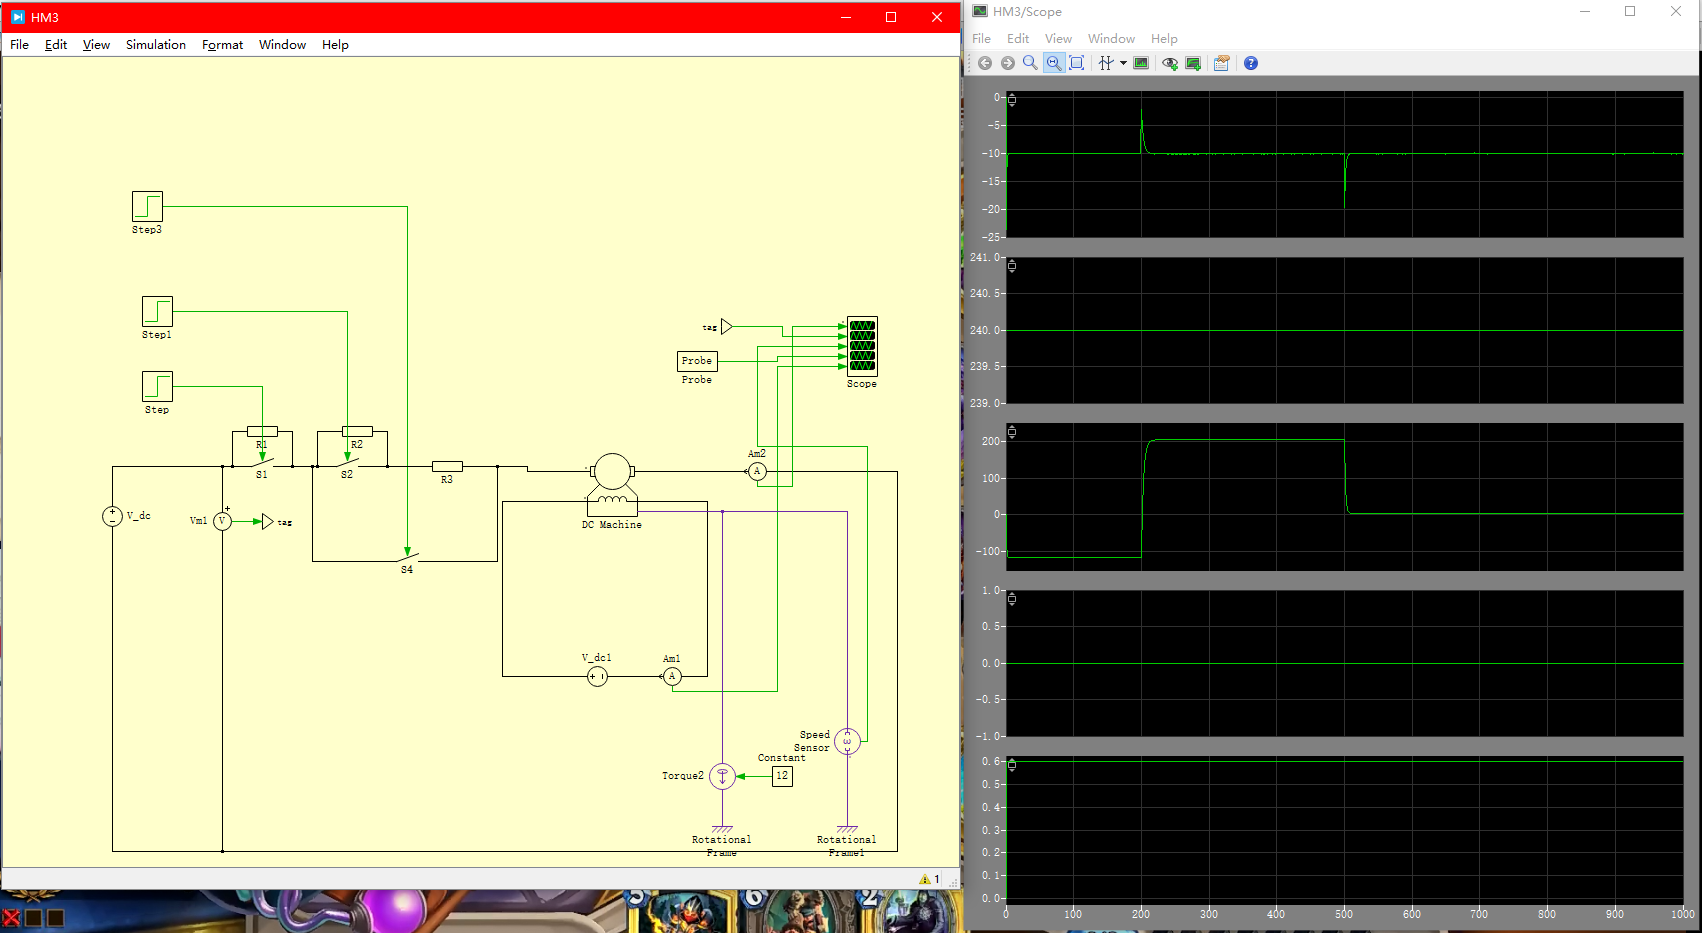This screenshot has height=933, width=1702.
Task: Select the V_dc1 voltage source
Action: [x=597, y=676]
